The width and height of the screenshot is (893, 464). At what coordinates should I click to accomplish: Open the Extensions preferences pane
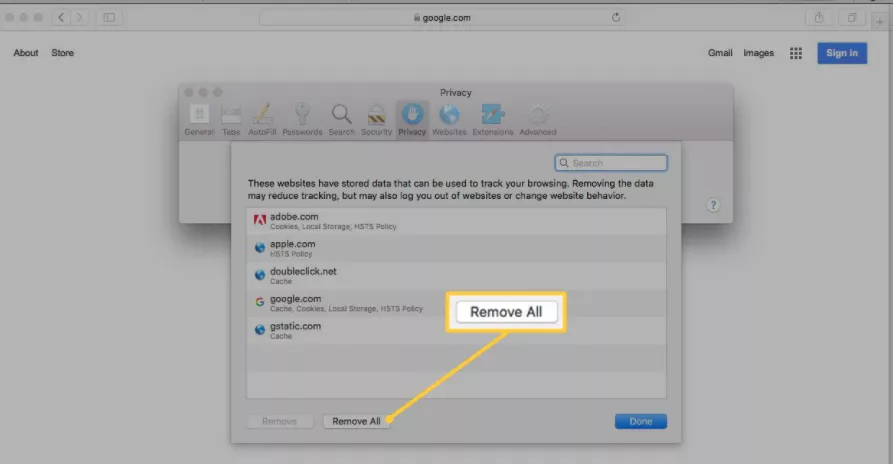[x=492, y=120]
